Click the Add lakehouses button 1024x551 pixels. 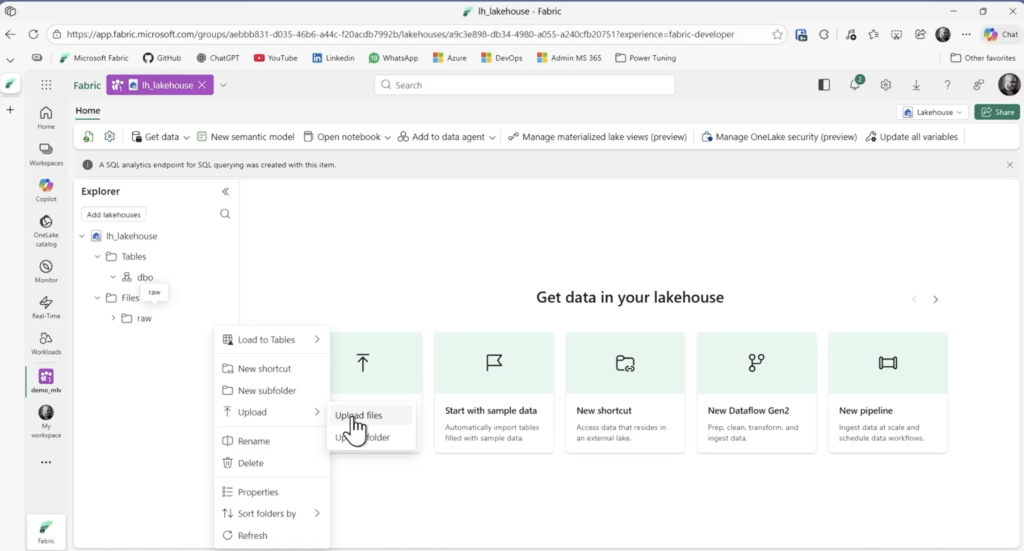click(114, 214)
